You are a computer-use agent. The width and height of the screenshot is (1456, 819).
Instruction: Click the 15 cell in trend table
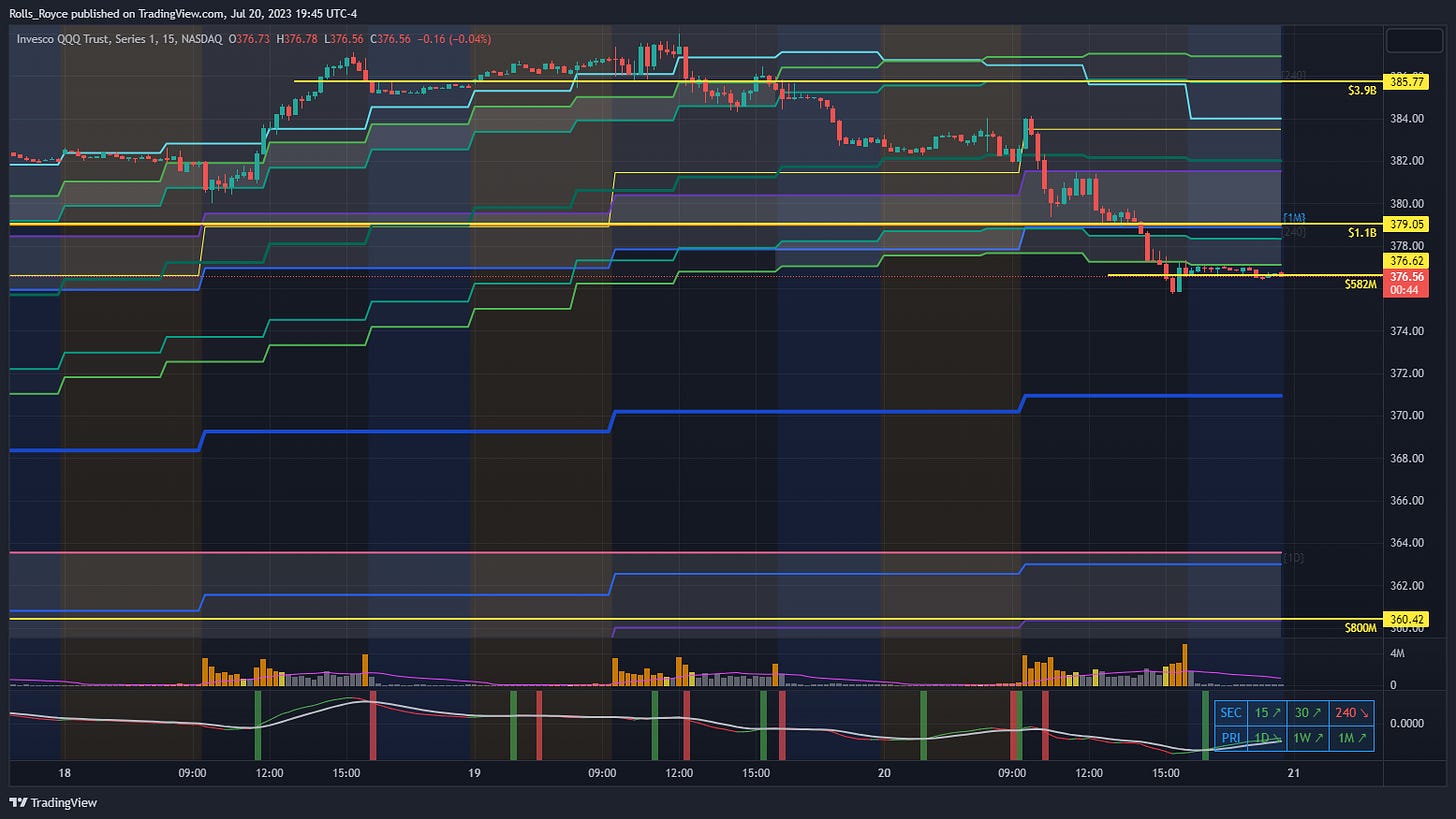(1268, 713)
